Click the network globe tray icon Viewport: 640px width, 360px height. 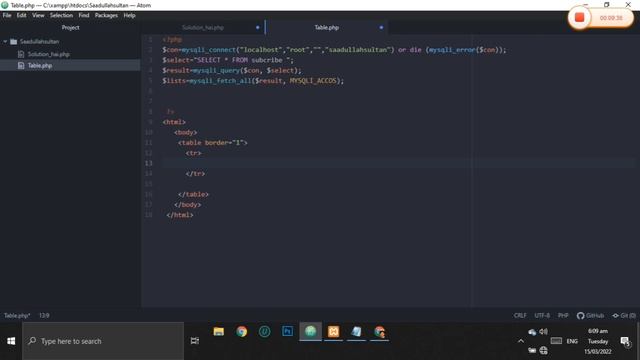pyautogui.click(x=544, y=350)
